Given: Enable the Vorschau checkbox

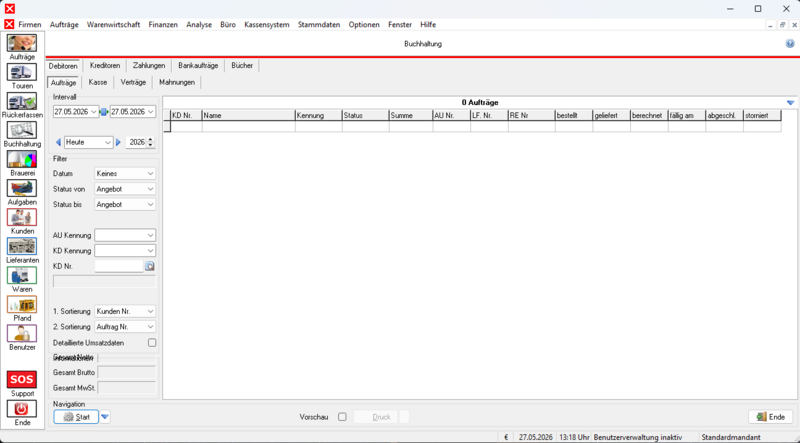Looking at the screenshot, I should 342,417.
